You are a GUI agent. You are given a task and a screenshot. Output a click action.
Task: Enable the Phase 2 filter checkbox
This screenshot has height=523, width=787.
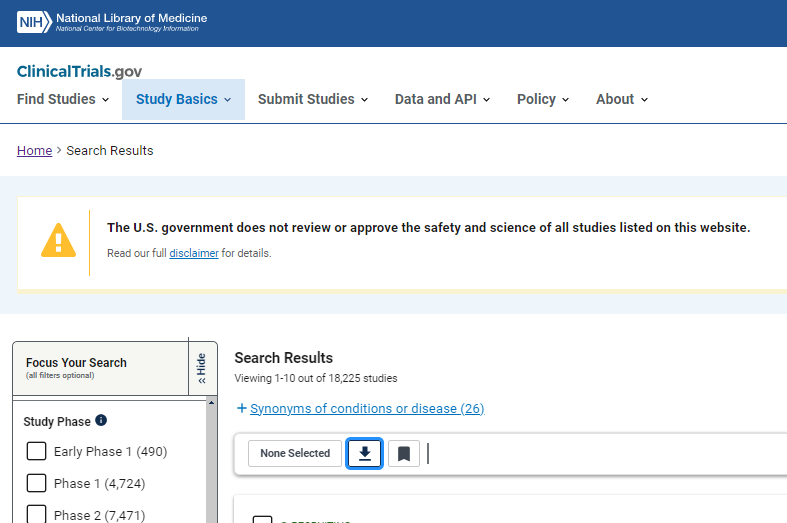(x=37, y=514)
